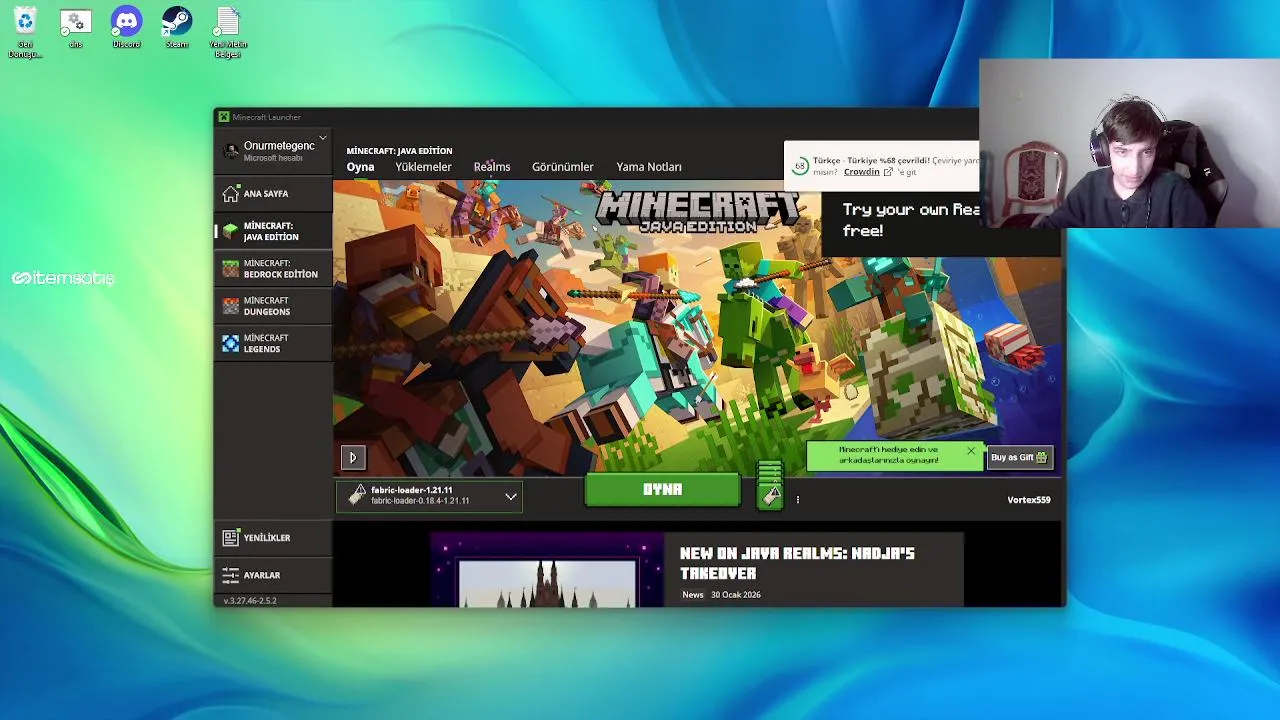Click the Nadja's Takeover castle thumbnail
The width and height of the screenshot is (1280, 720).
tap(547, 570)
